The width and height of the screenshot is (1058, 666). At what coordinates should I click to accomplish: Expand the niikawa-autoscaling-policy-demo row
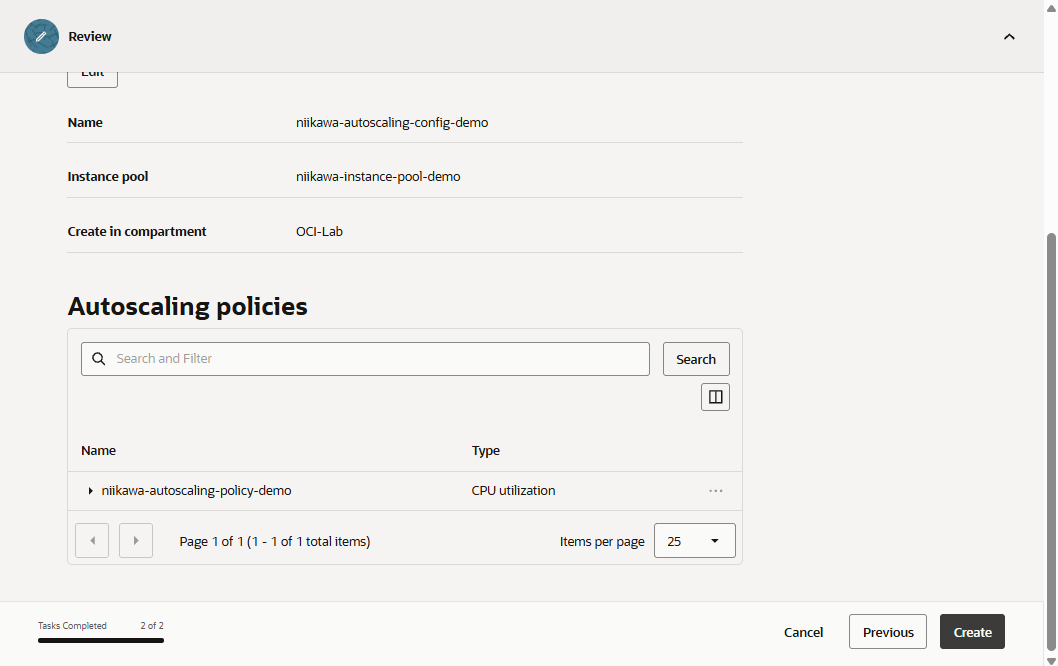tap(90, 491)
